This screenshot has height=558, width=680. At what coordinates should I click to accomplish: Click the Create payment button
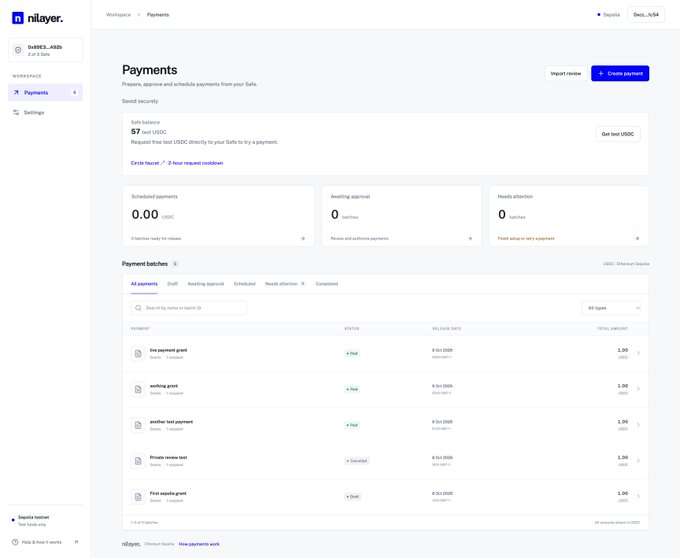pyautogui.click(x=620, y=73)
